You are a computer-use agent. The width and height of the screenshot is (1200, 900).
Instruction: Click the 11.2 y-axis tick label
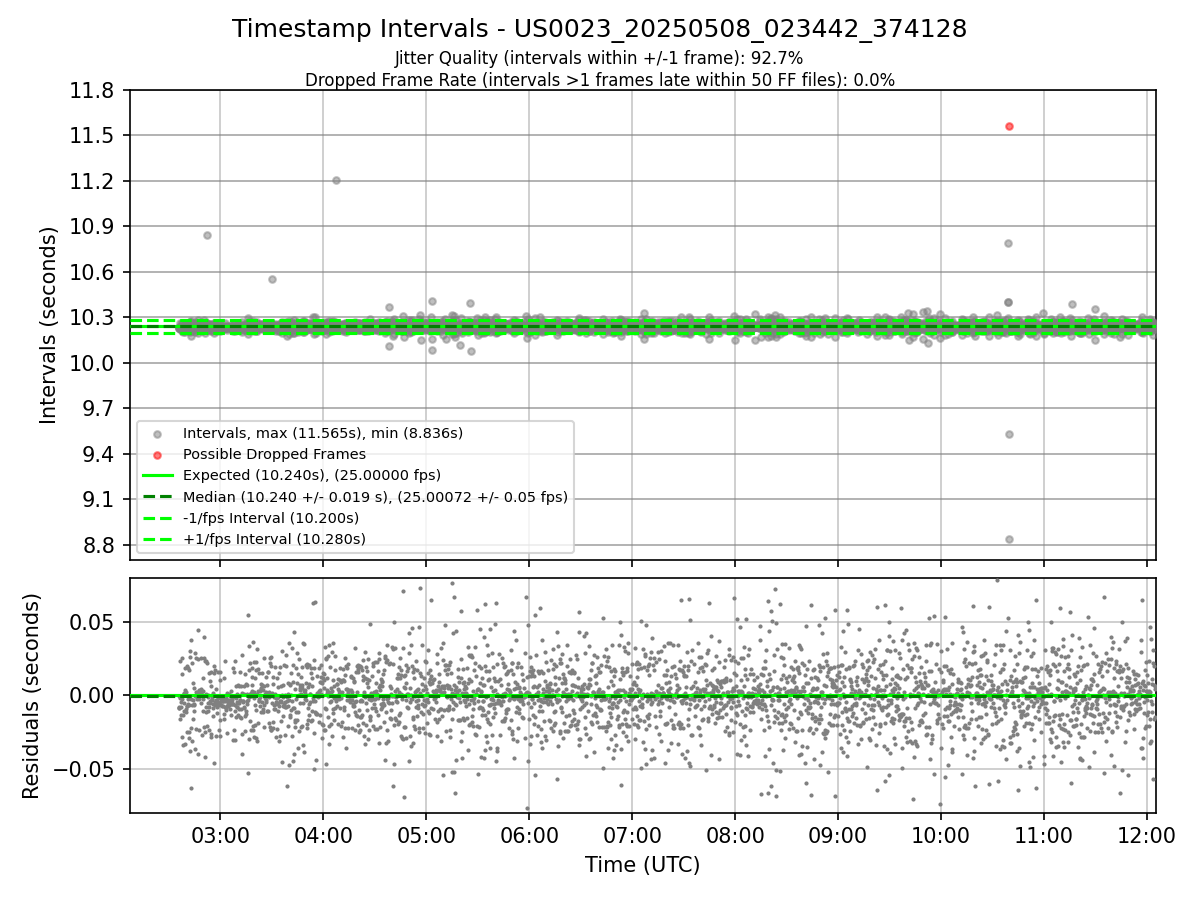(90, 182)
